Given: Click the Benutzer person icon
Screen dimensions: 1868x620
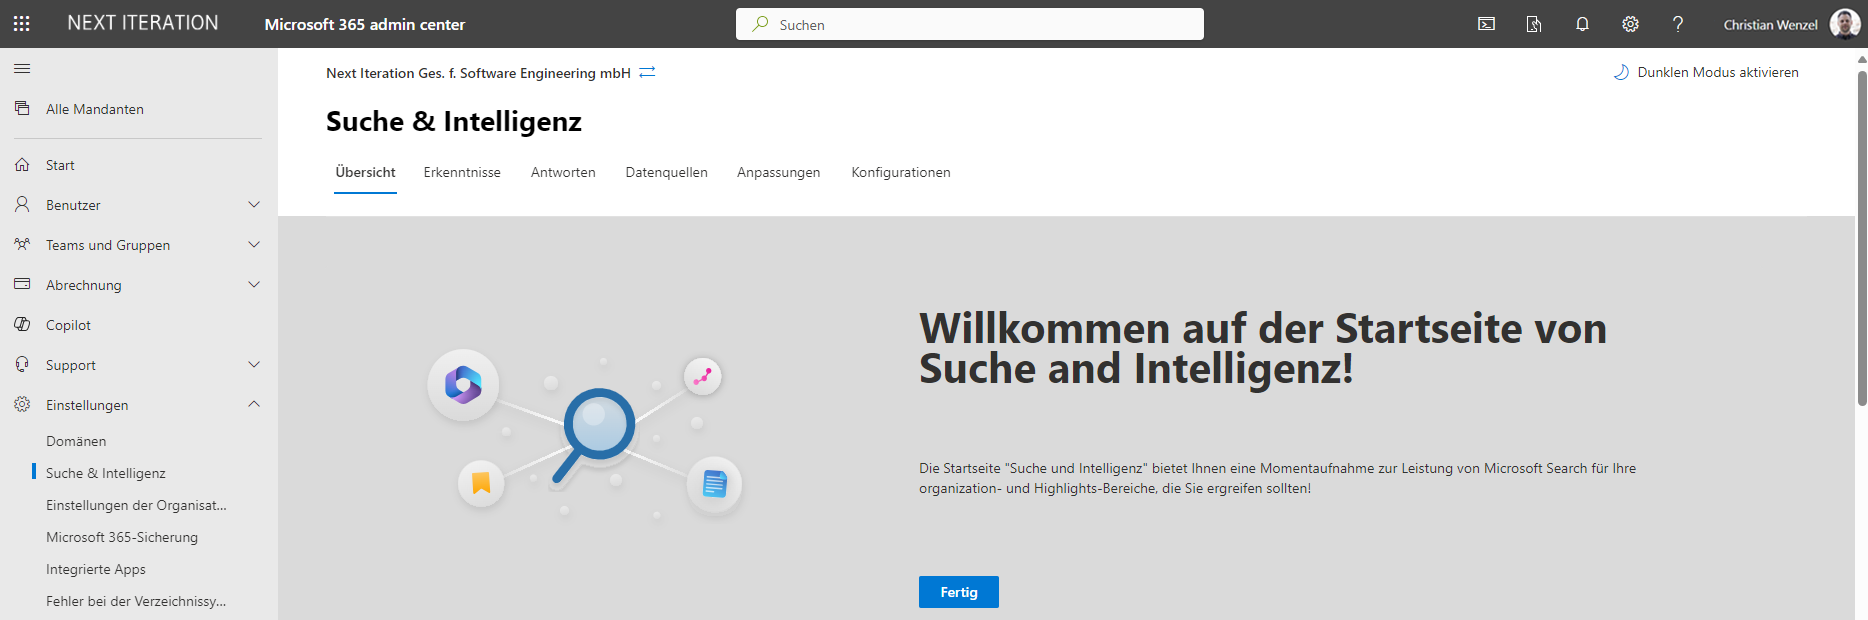Looking at the screenshot, I should pos(22,204).
